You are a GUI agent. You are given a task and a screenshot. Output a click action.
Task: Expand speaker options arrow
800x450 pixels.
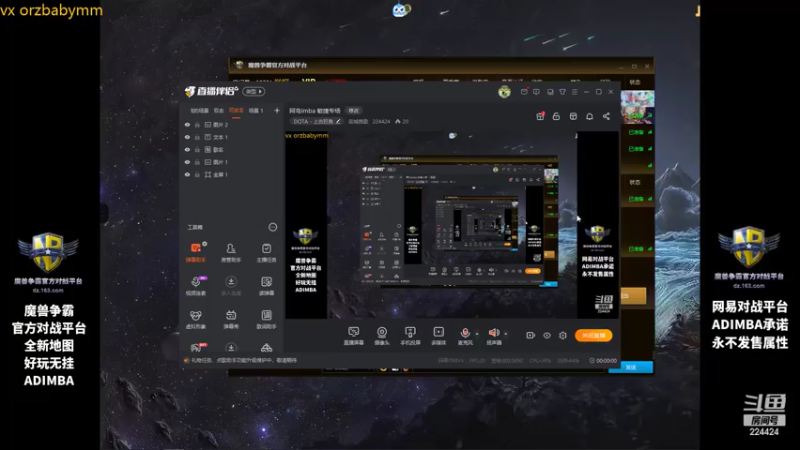[506, 334]
